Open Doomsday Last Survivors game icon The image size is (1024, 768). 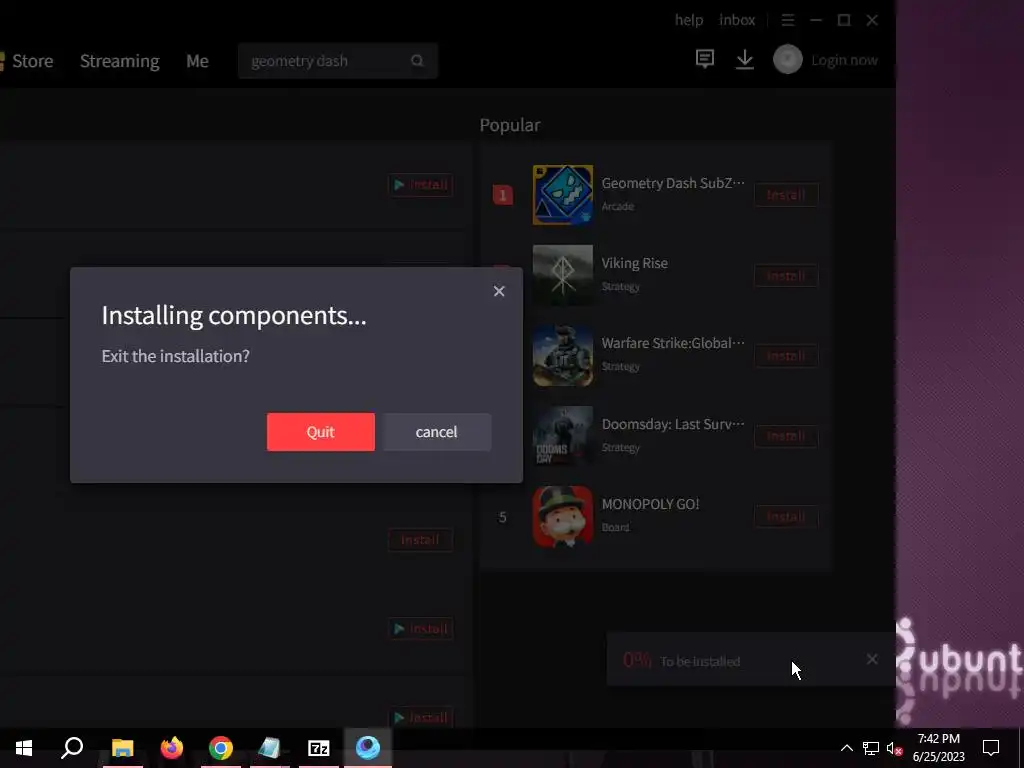pyautogui.click(x=563, y=436)
